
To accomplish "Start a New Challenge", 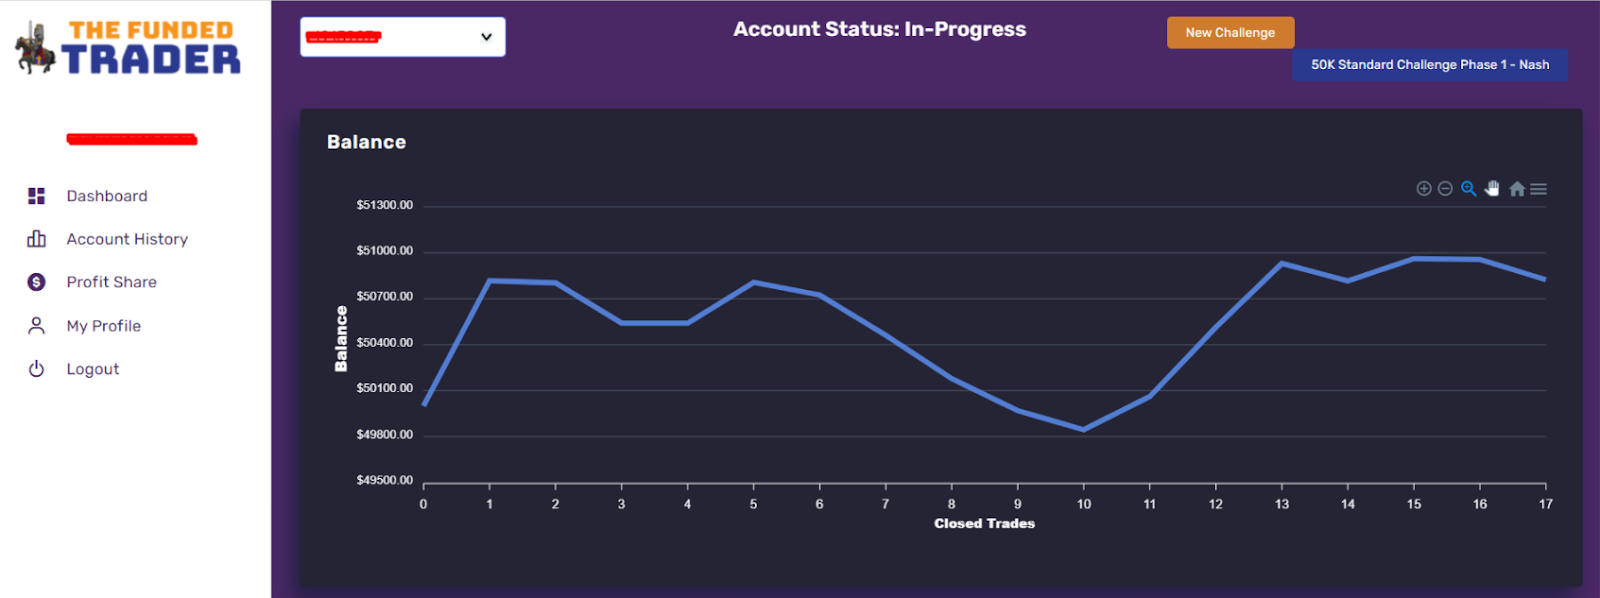I will point(1230,32).
